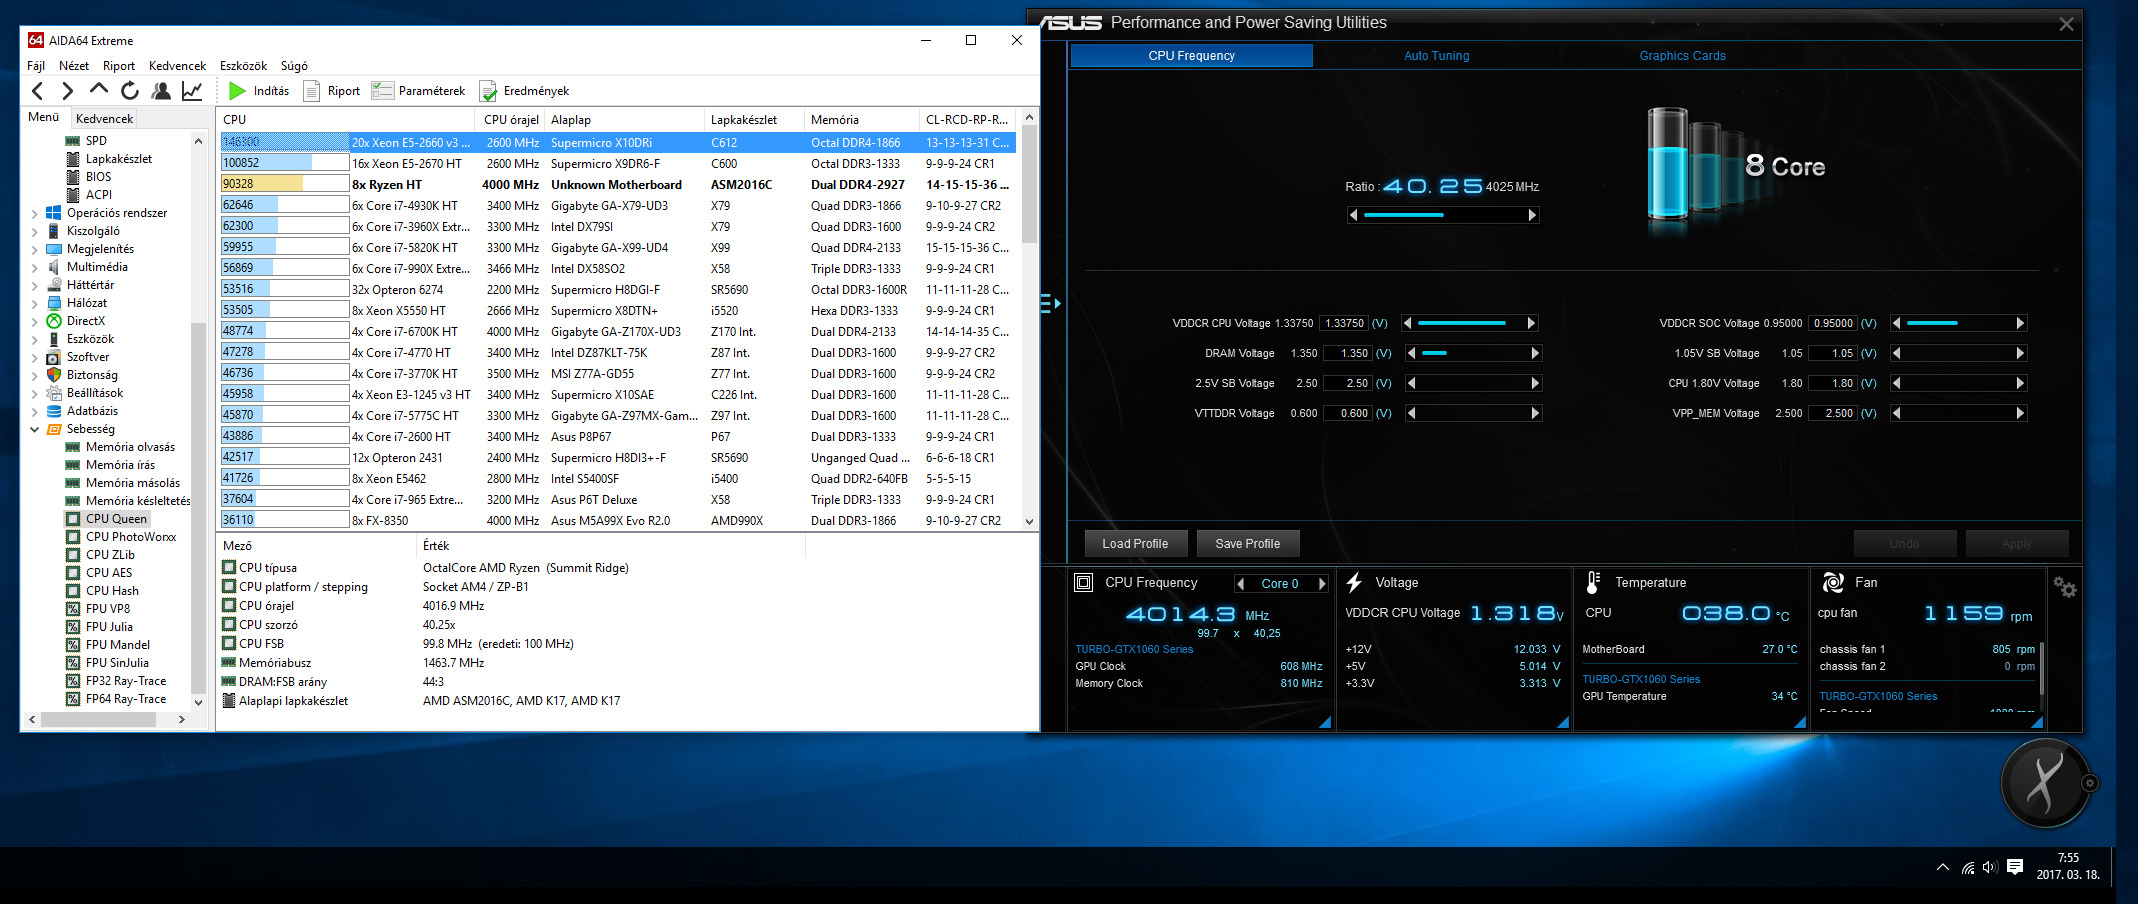Click the AIDA64 refresh icon

[x=130, y=91]
